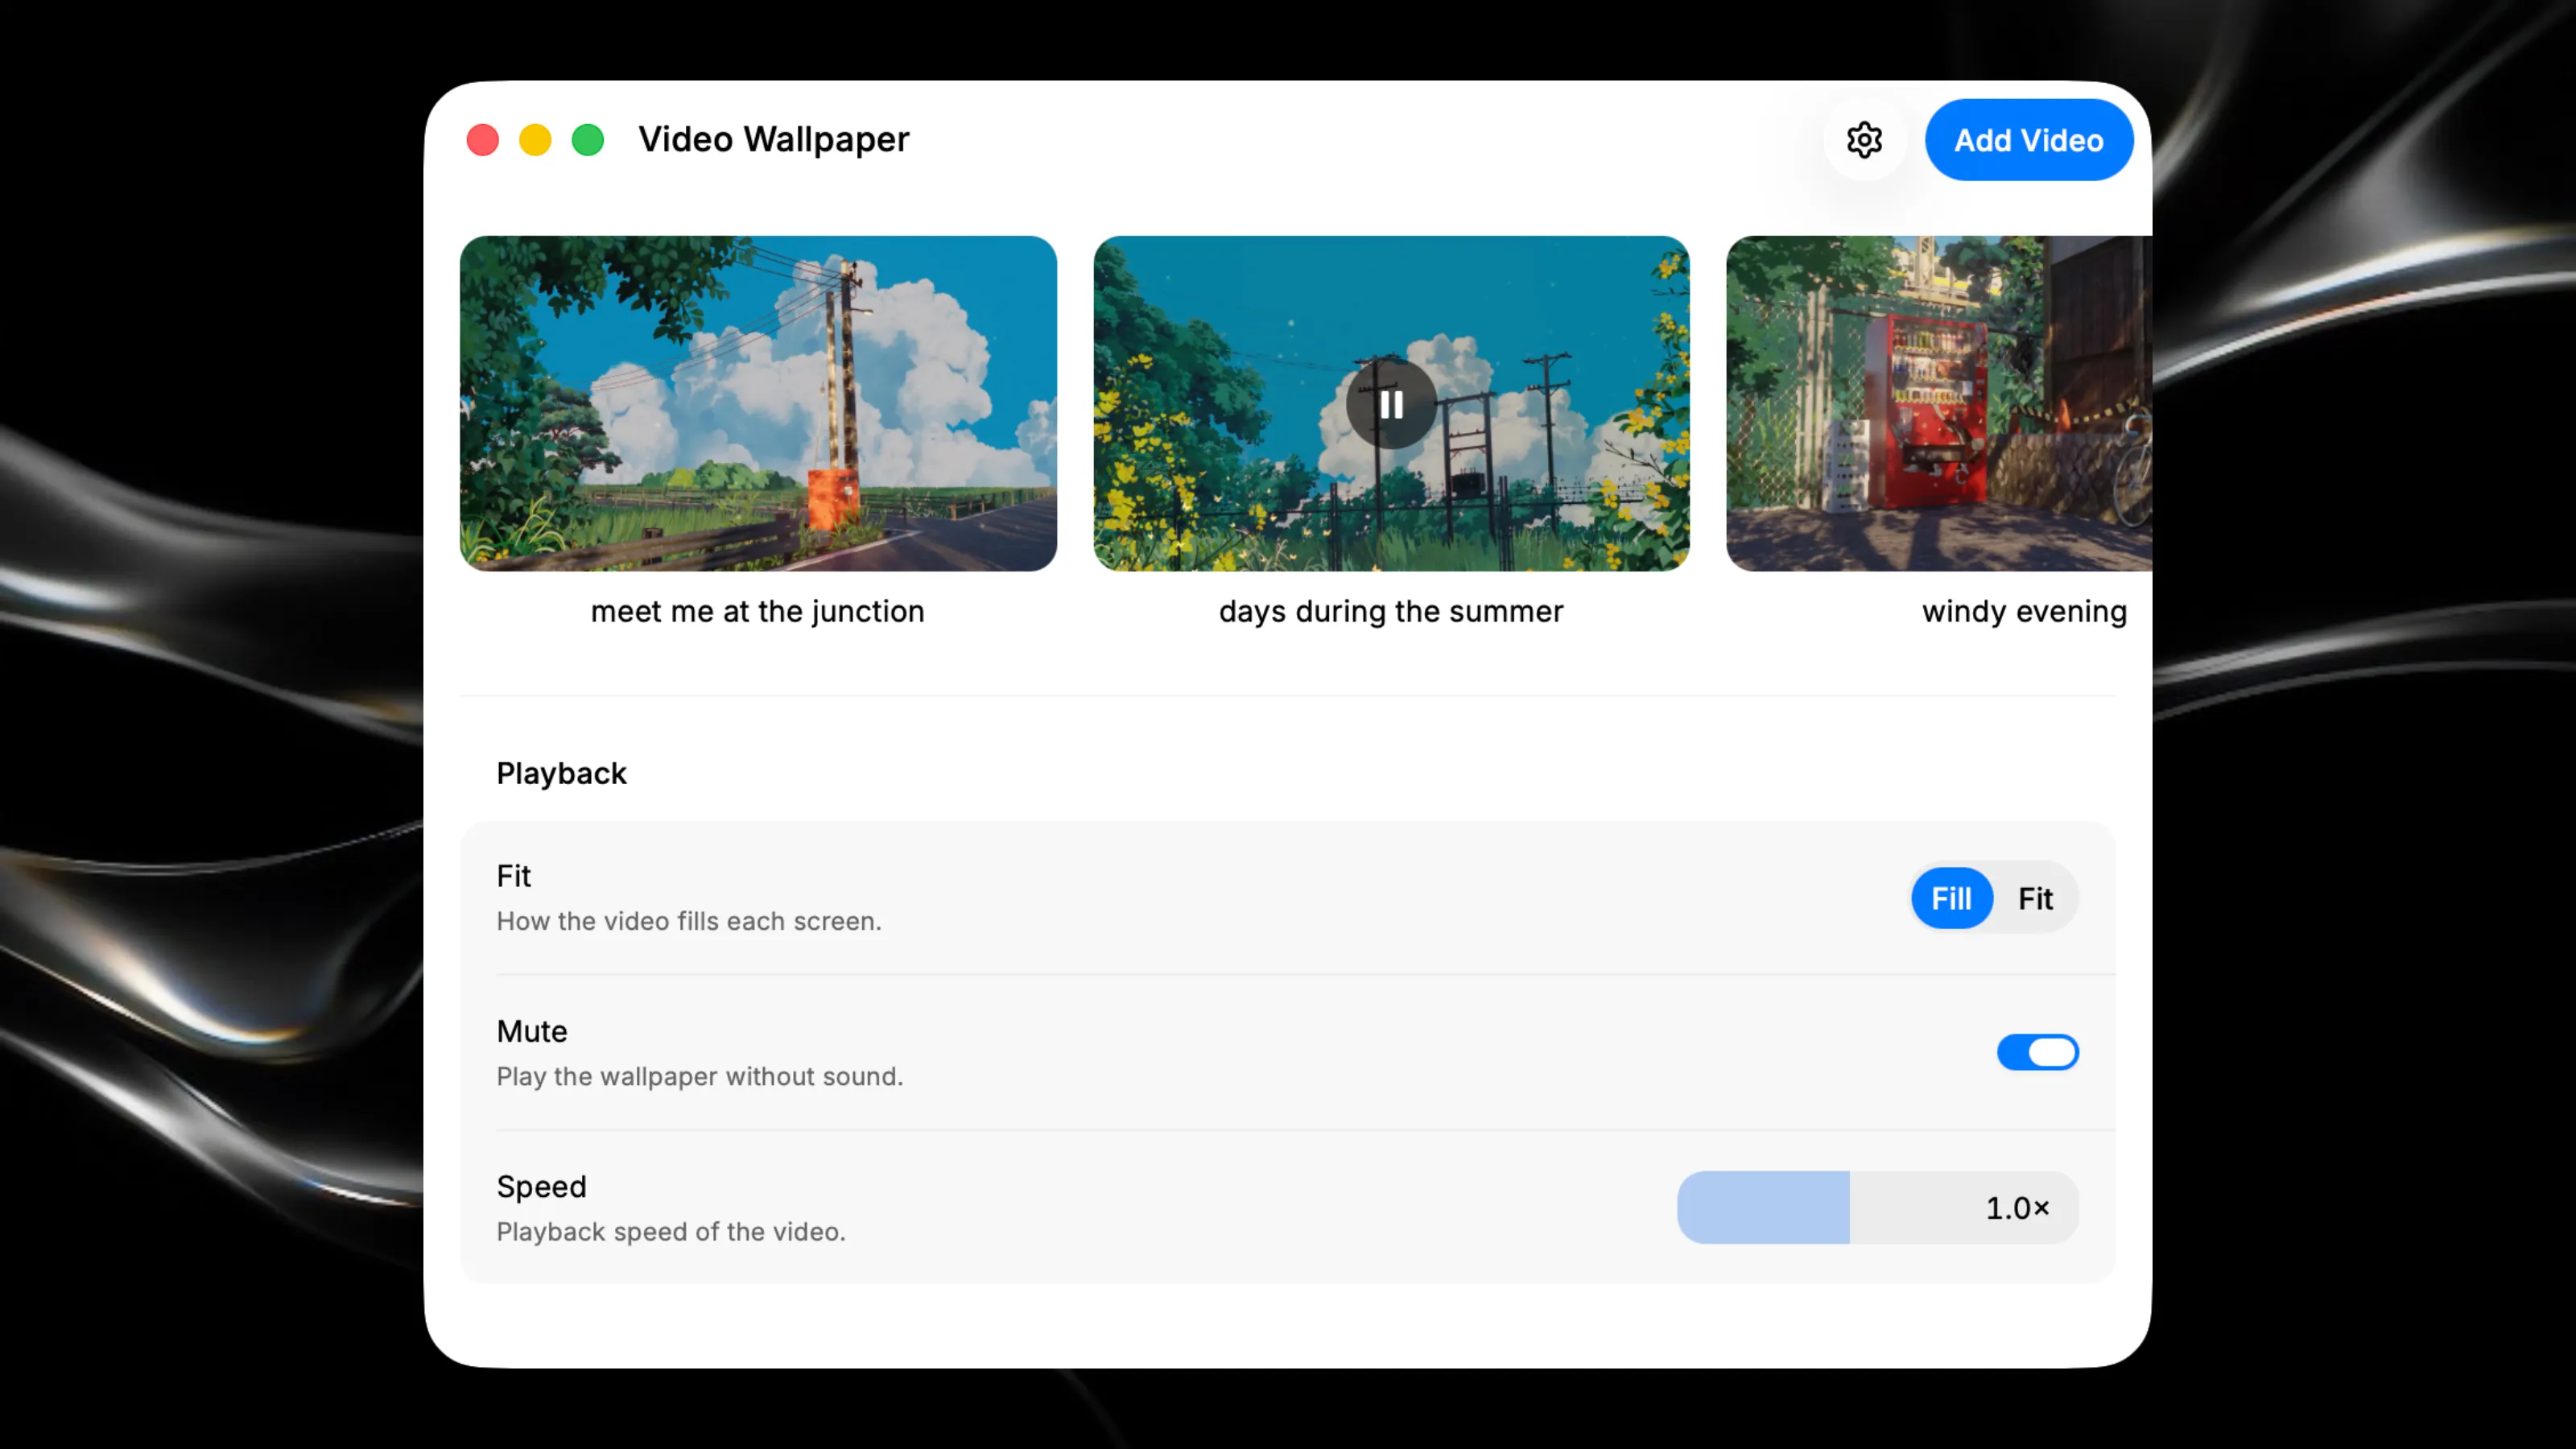Close the Video Wallpaper window
The image size is (2576, 1449).
pyautogui.click(x=483, y=140)
